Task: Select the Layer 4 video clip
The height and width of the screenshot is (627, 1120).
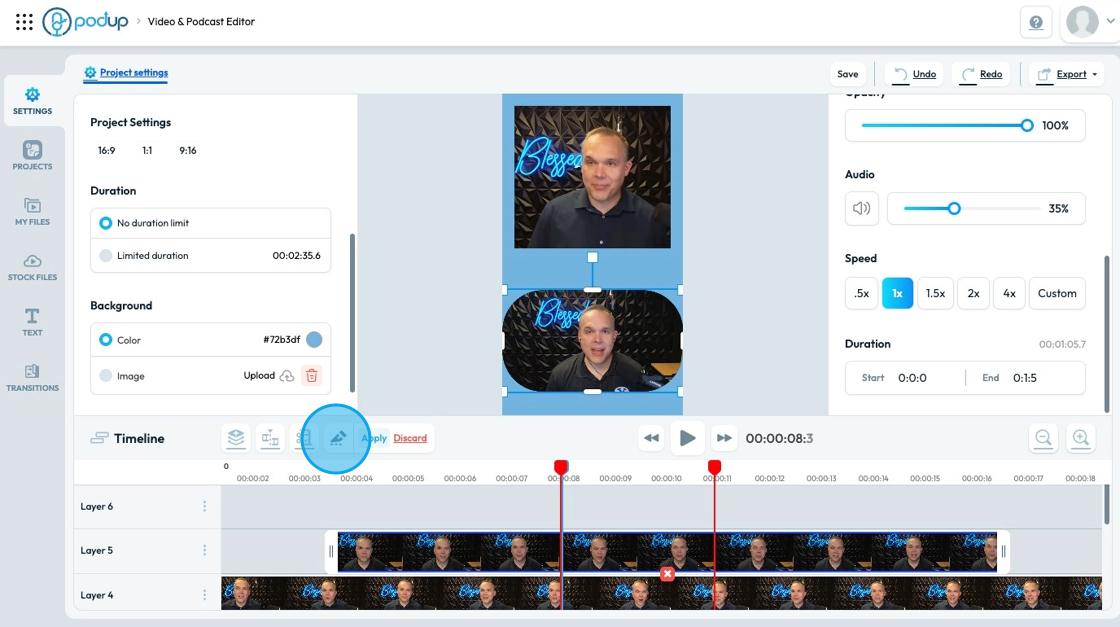Action: coord(661,593)
